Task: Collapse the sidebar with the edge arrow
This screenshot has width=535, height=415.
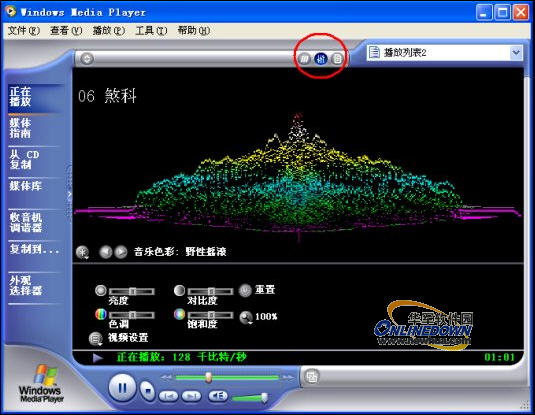Action: pyautogui.click(x=69, y=194)
